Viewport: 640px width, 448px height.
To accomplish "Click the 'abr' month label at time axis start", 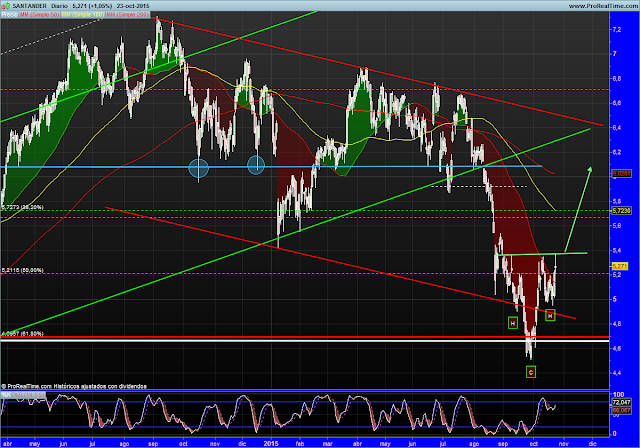I will click(7, 444).
